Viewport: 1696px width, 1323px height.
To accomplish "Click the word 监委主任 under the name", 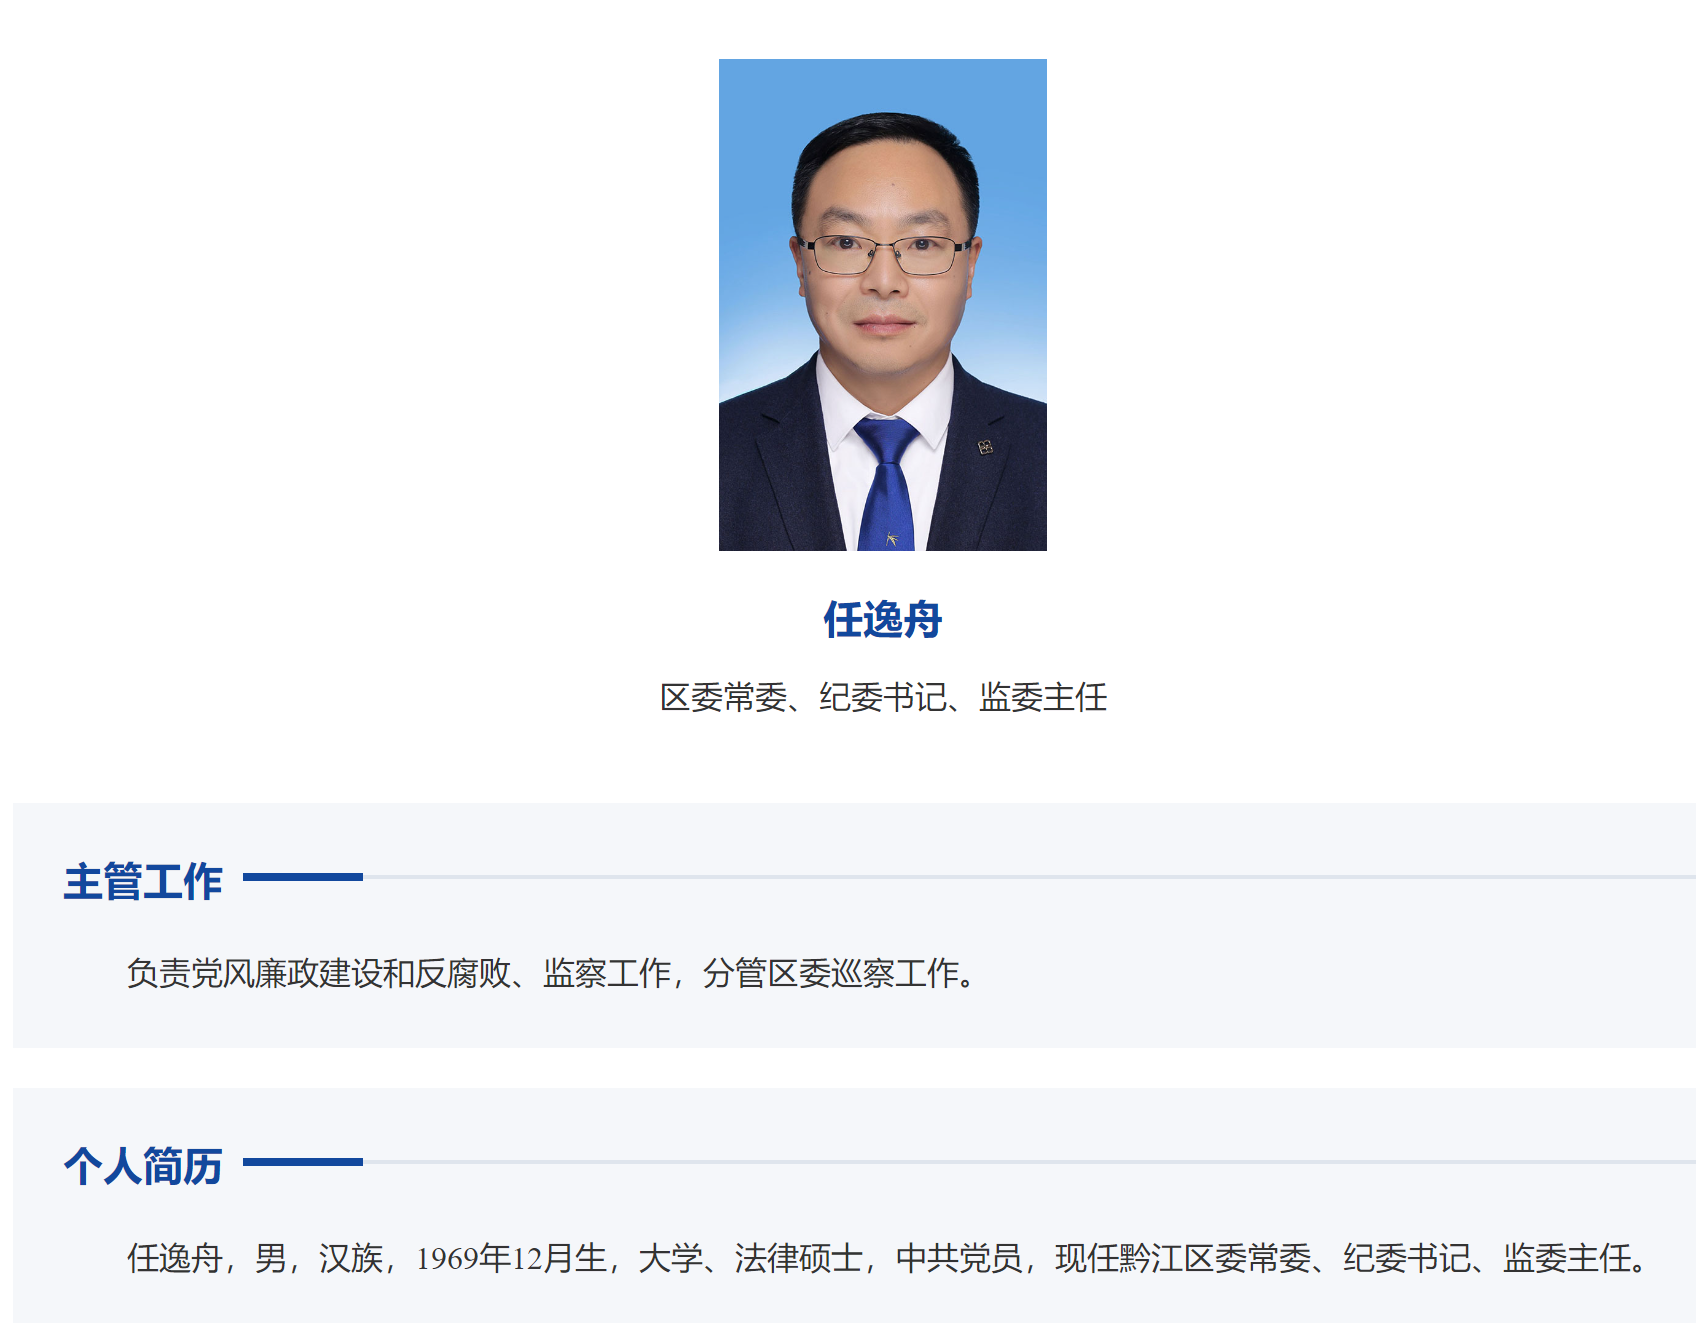I will point(1043,697).
